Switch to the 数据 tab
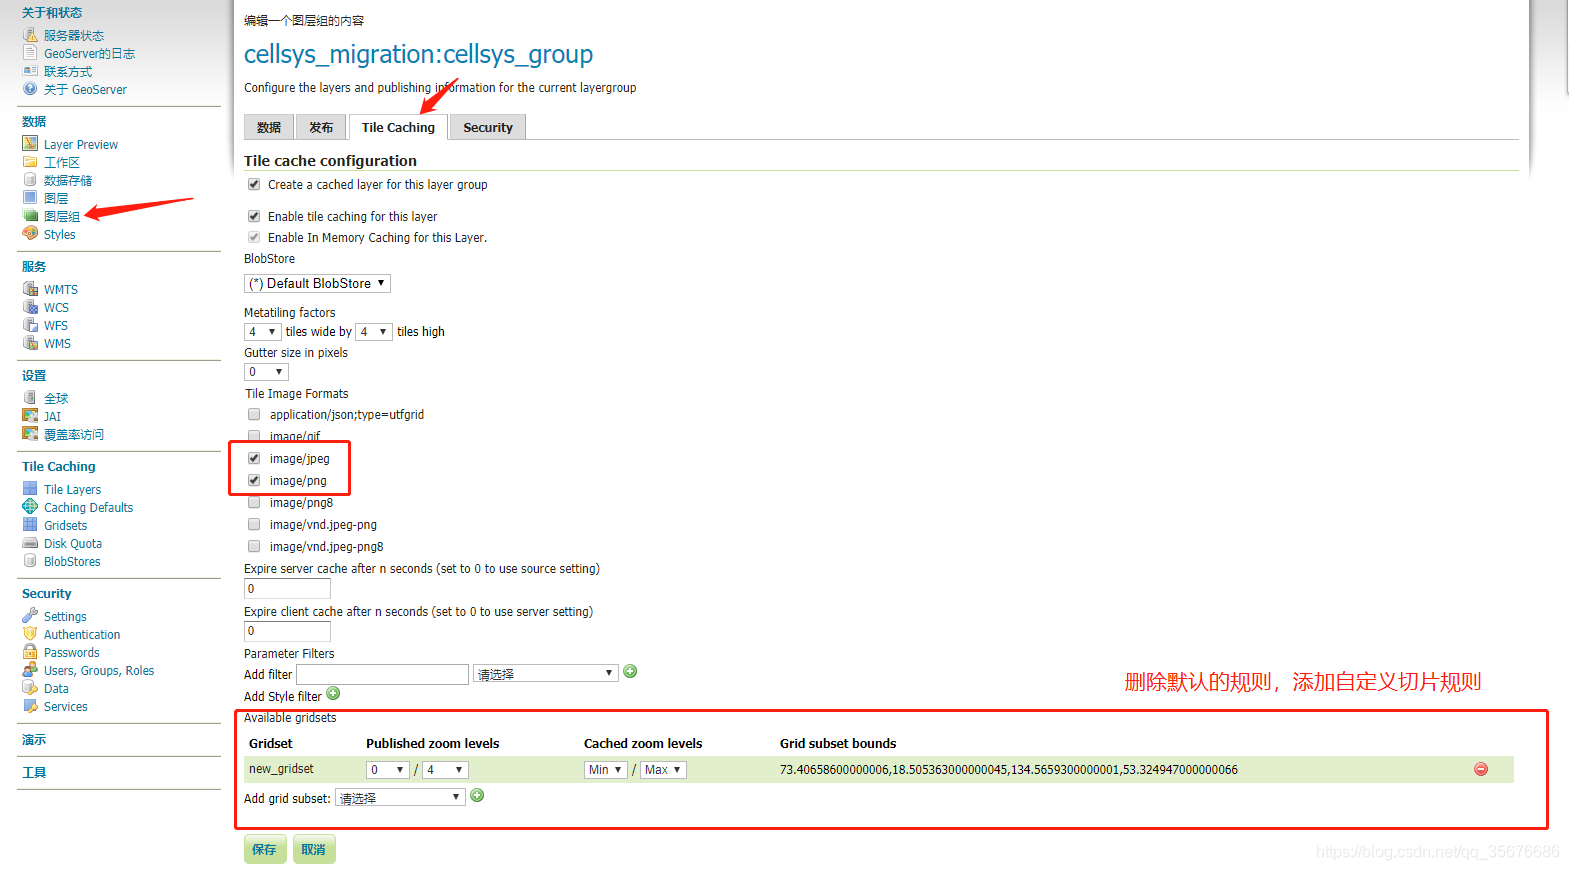 pos(269,127)
